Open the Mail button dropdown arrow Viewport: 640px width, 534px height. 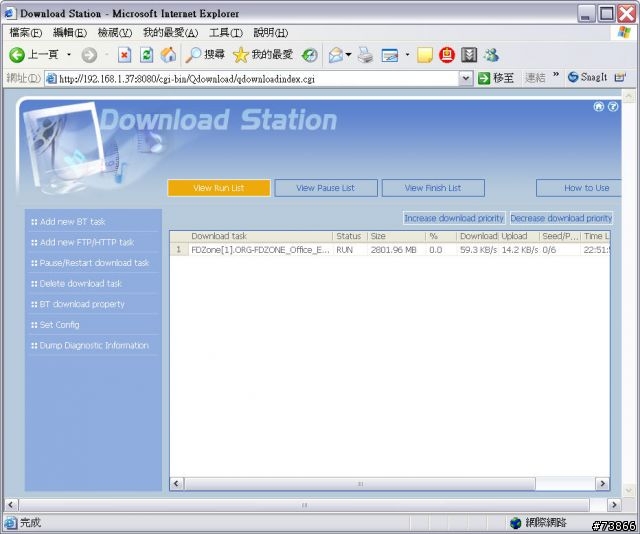point(349,54)
